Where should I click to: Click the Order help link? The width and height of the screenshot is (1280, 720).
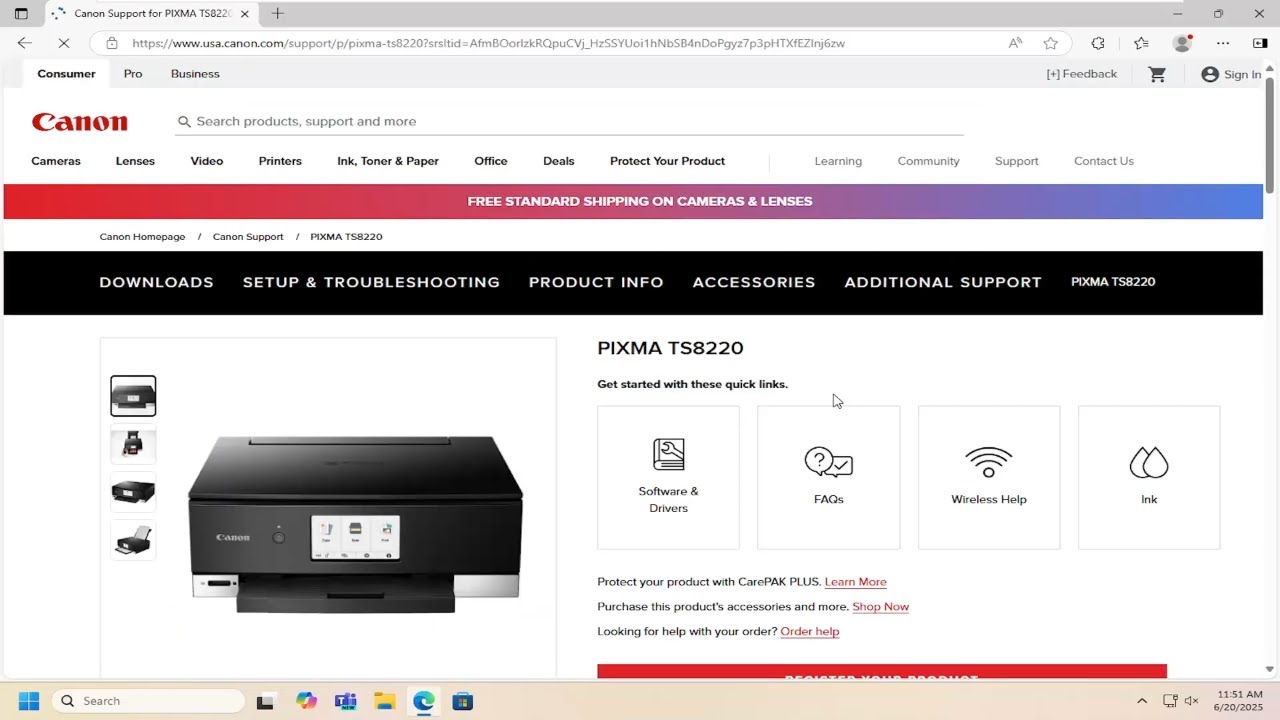(809, 632)
